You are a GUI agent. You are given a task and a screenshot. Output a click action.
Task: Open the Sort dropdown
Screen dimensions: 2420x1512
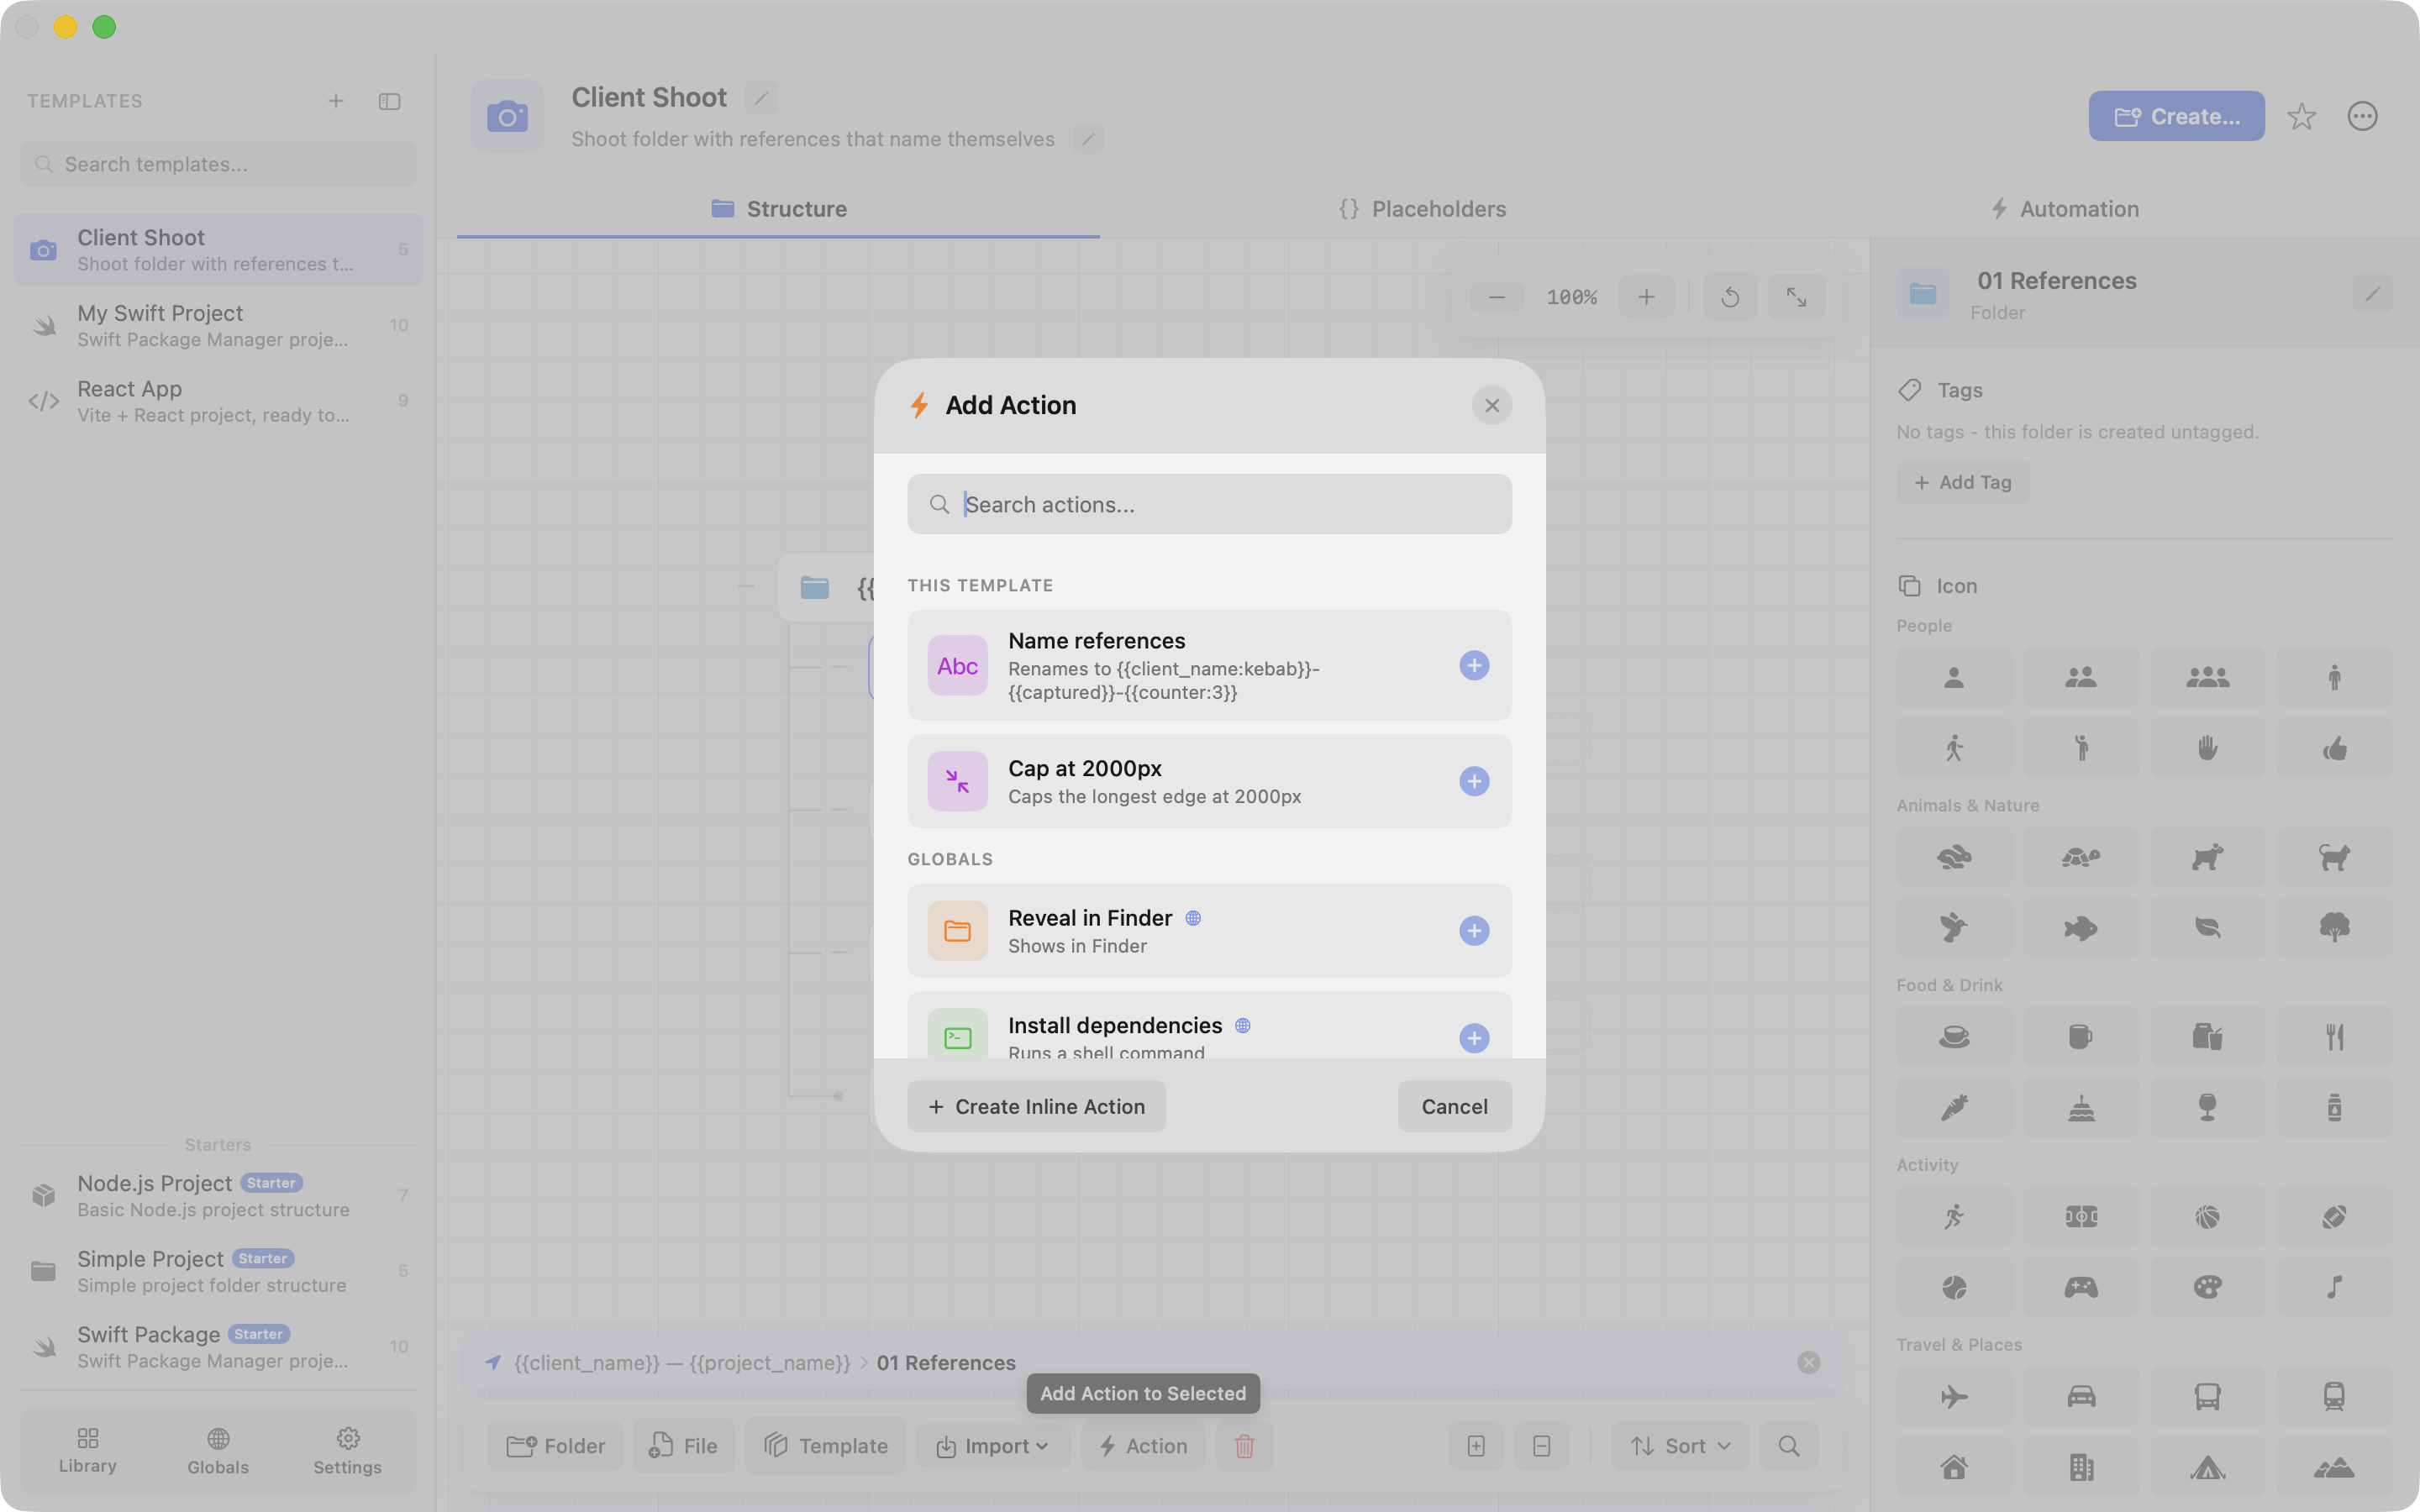(1680, 1446)
